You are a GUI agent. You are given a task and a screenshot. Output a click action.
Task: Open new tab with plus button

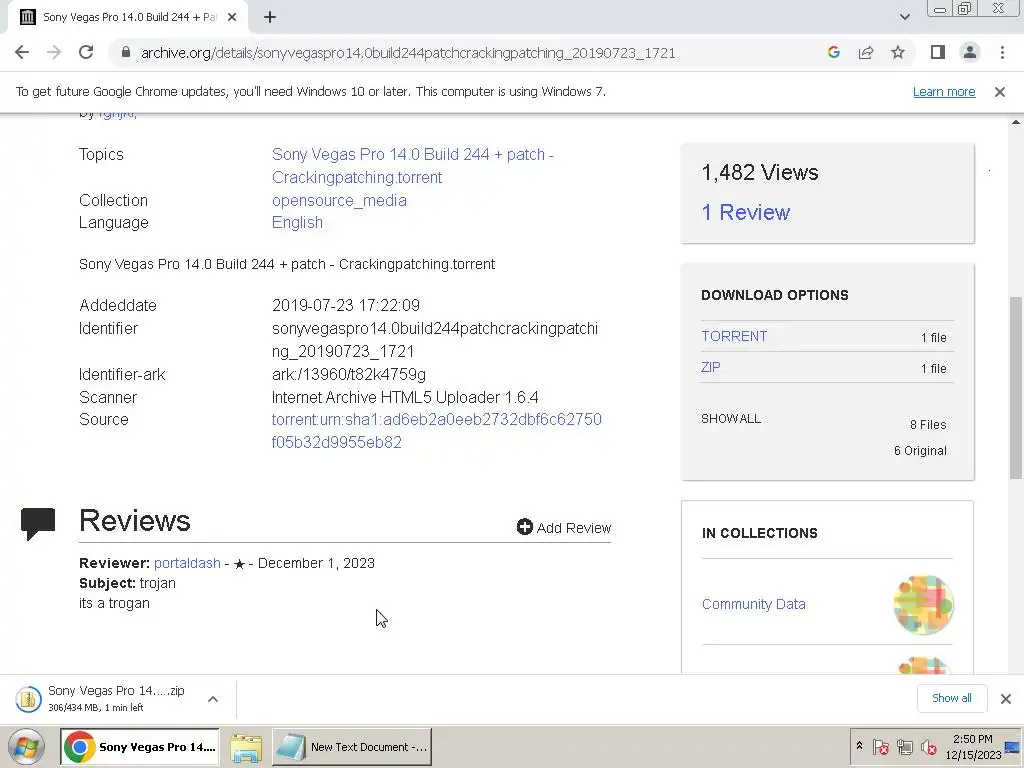click(x=270, y=17)
